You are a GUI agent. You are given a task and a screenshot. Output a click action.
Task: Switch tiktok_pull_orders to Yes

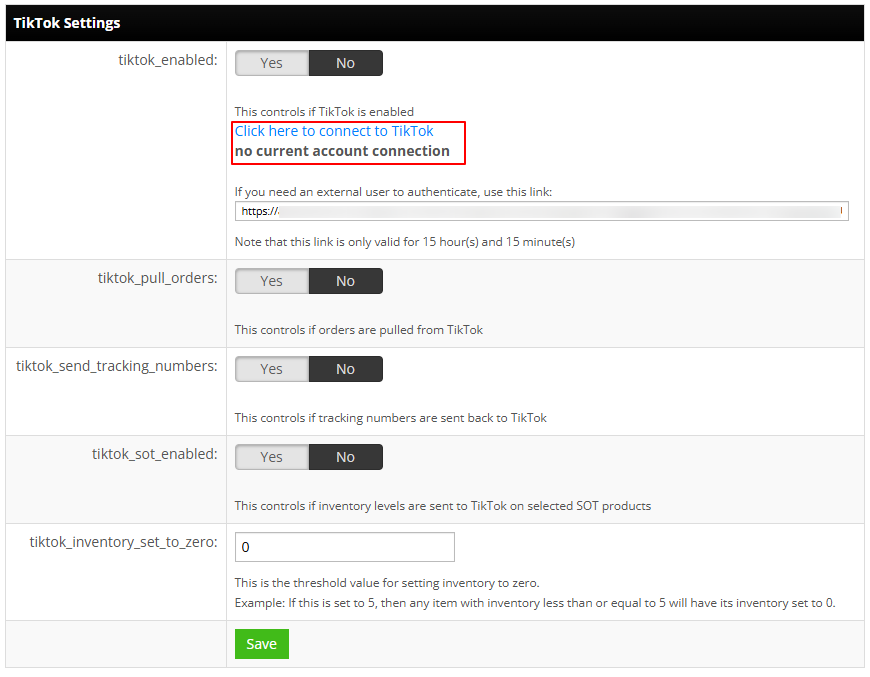coord(272,281)
